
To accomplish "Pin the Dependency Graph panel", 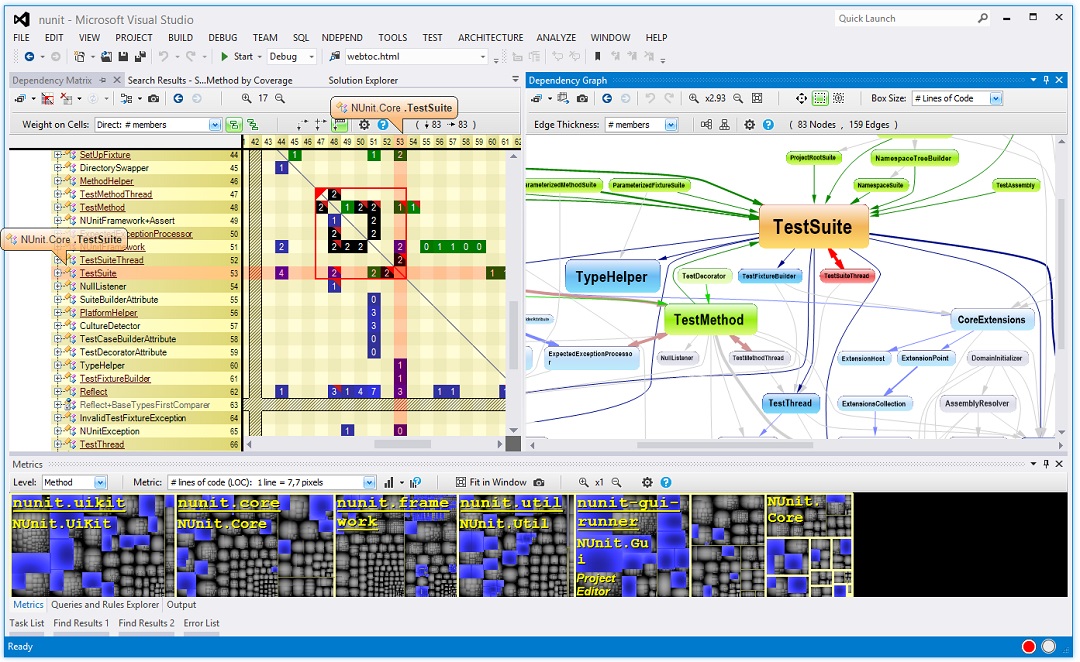I will 1046,80.
